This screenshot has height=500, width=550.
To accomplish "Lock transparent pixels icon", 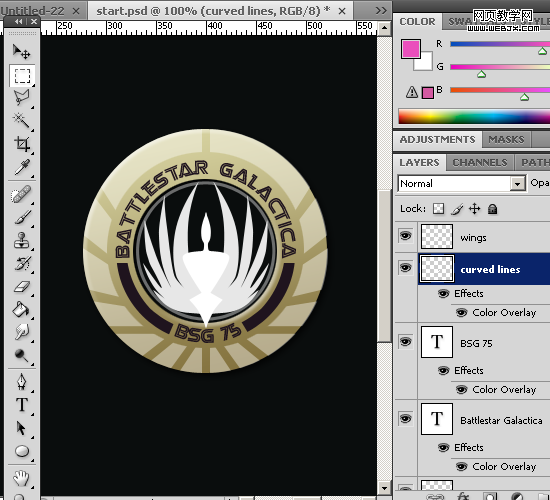I will pyautogui.click(x=438, y=209).
